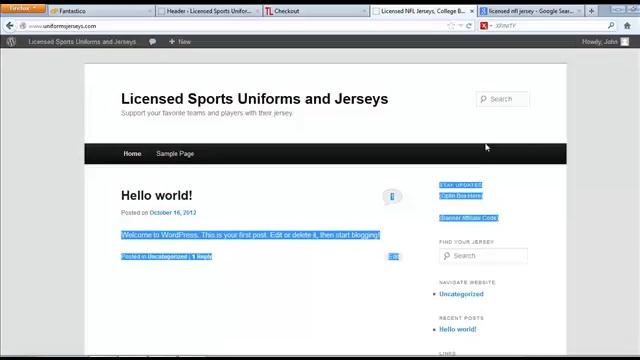Click the Optin Box Here text in sidebar
This screenshot has height=360, width=640.
tap(461, 196)
